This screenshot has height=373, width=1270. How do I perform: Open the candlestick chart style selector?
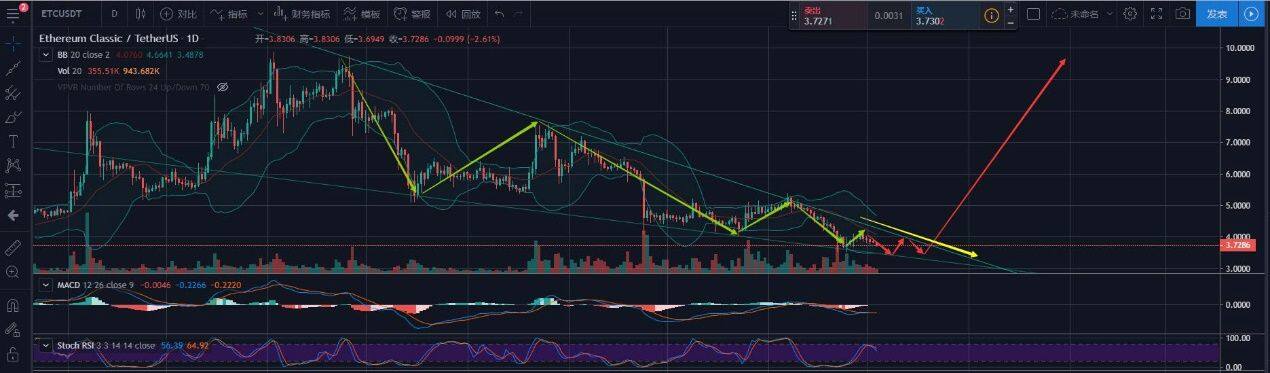coord(139,14)
